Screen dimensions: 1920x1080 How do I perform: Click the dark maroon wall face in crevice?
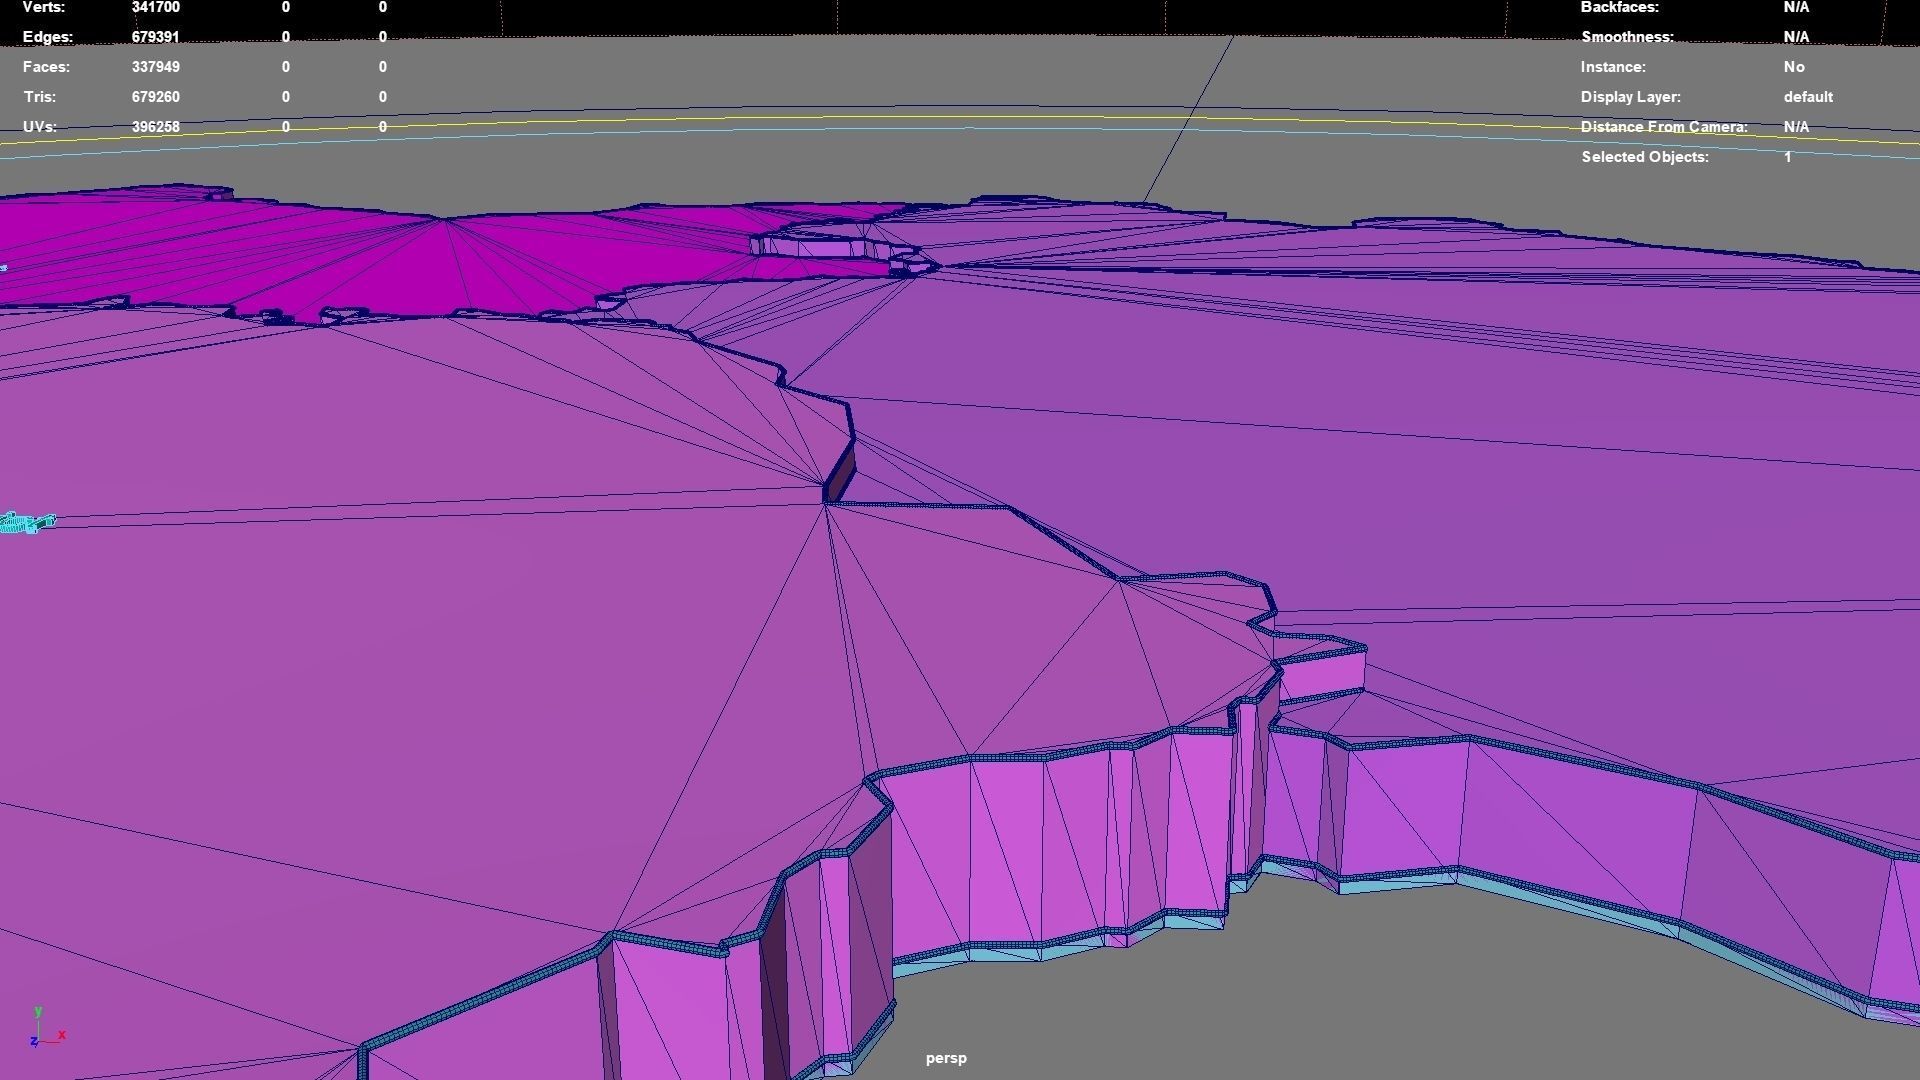842,474
